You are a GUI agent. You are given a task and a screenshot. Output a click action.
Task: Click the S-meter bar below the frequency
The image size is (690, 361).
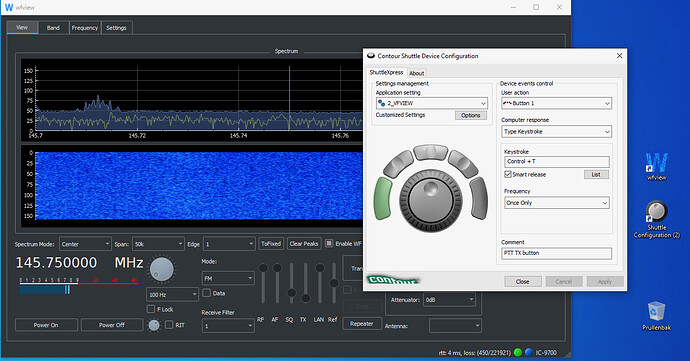point(79,287)
